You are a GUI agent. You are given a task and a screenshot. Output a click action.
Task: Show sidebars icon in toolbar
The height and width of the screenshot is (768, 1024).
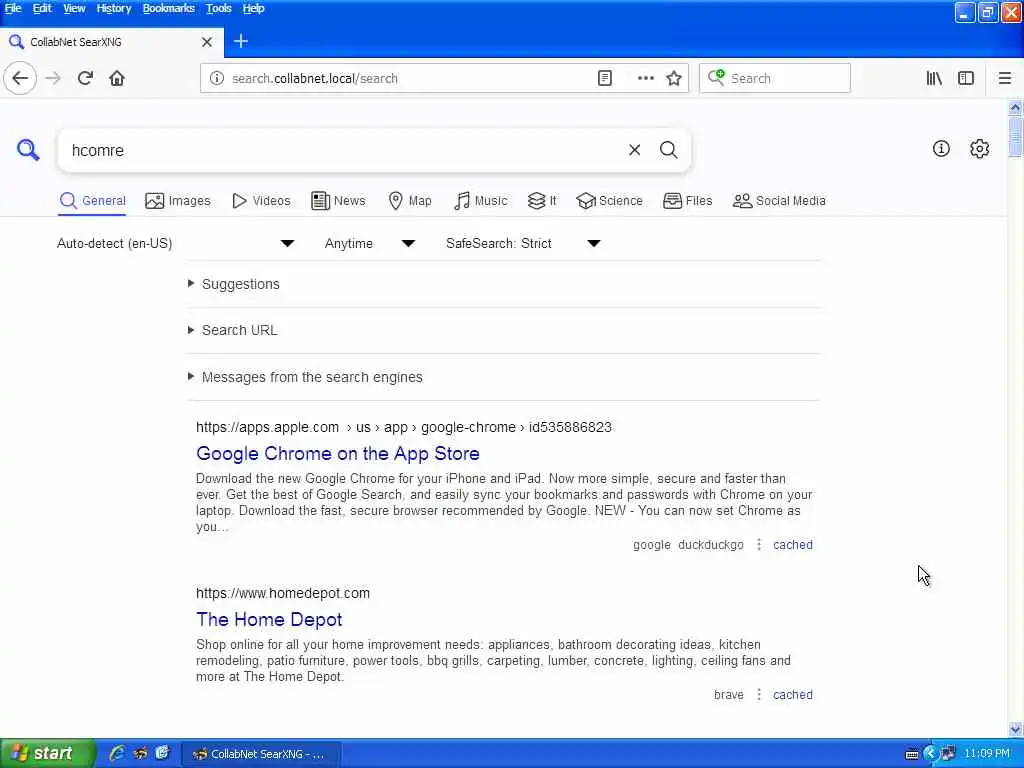pos(966,78)
